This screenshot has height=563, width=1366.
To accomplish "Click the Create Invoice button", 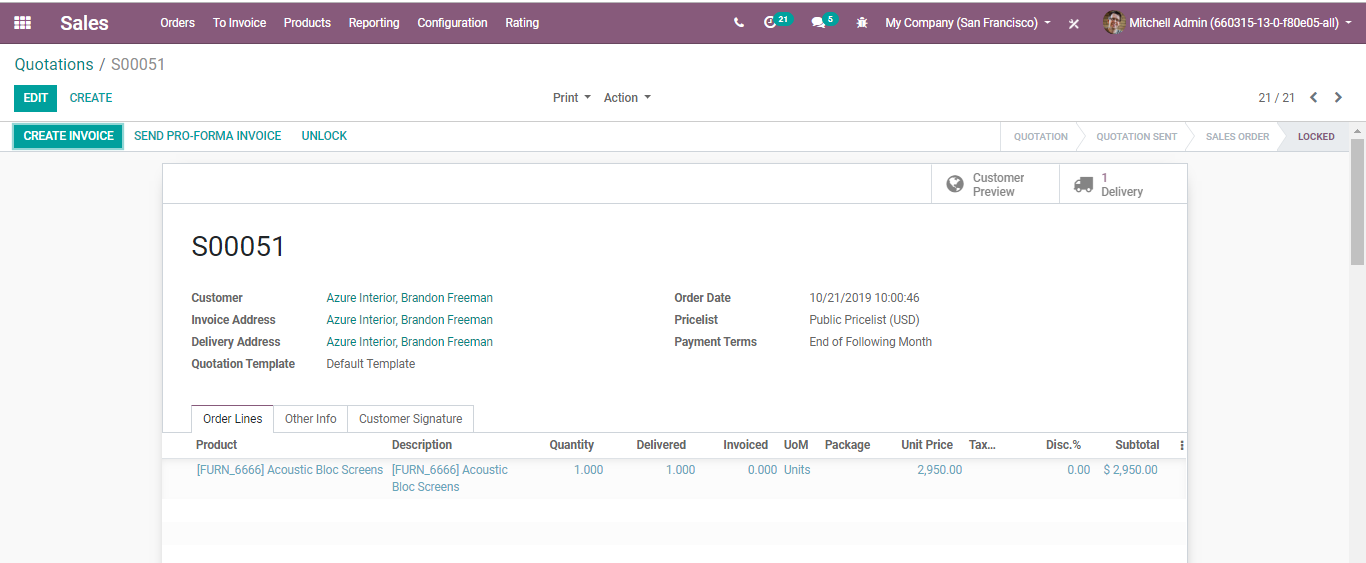I will pos(68,136).
